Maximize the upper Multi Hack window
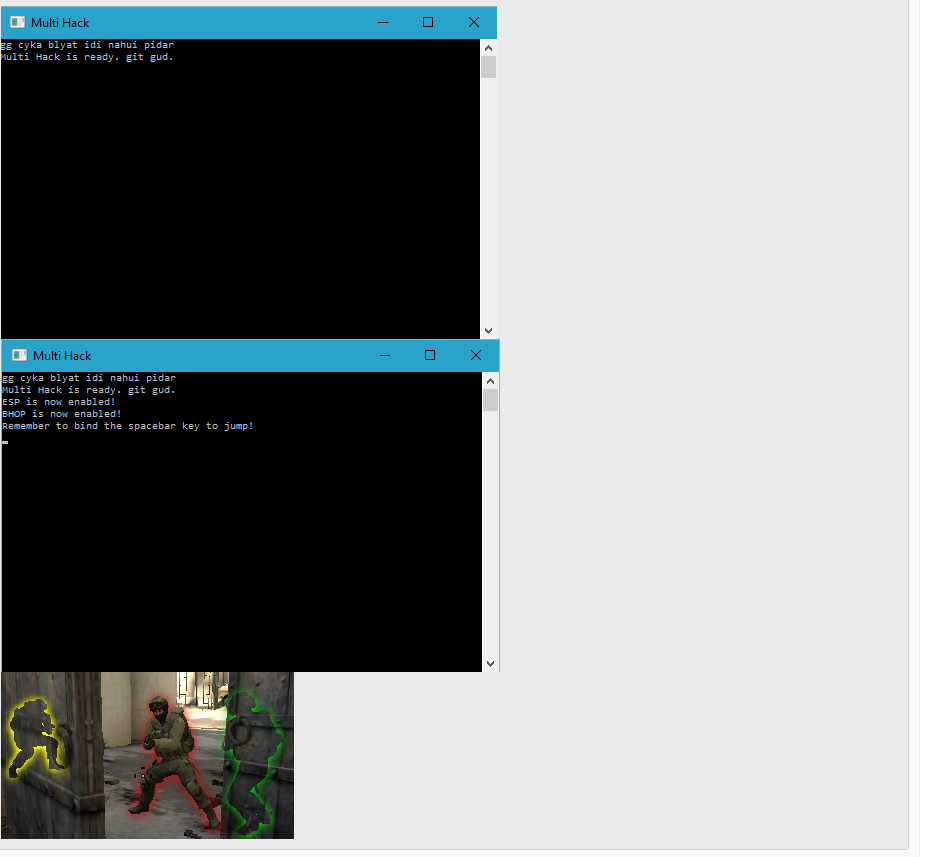Viewport: 928px width, 857px height. [428, 22]
